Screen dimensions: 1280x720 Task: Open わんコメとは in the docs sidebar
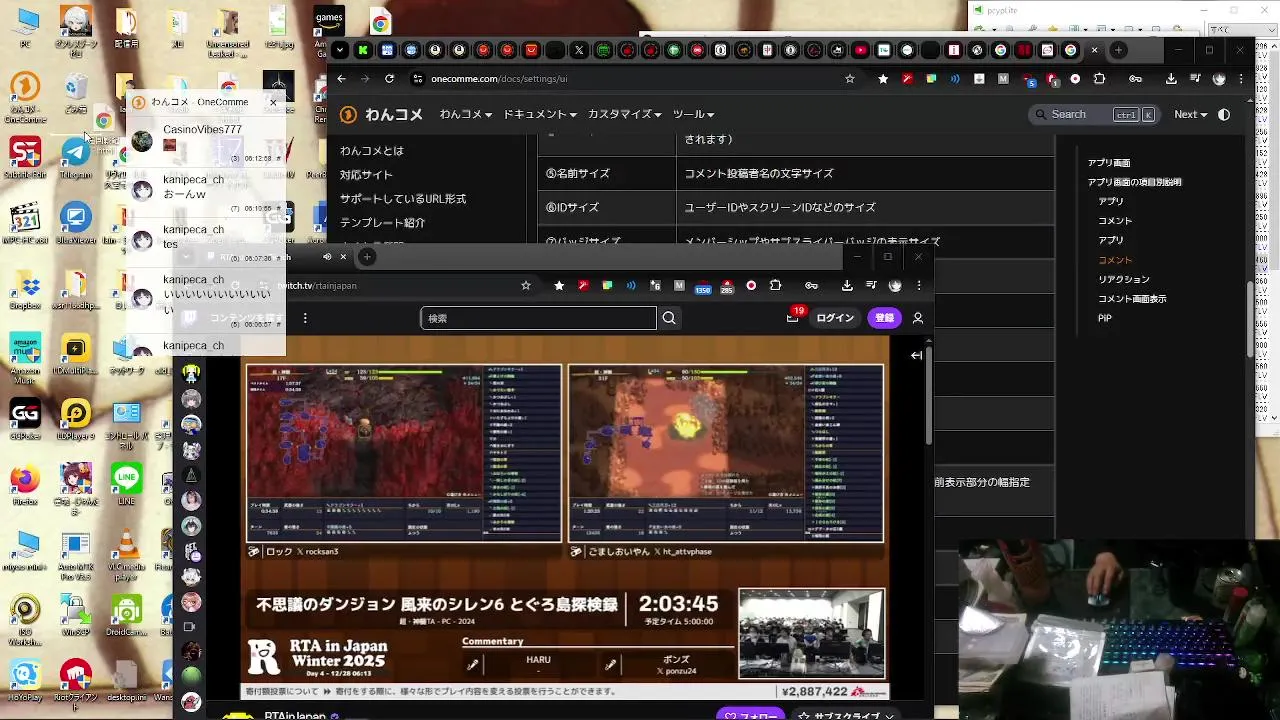tap(372, 151)
